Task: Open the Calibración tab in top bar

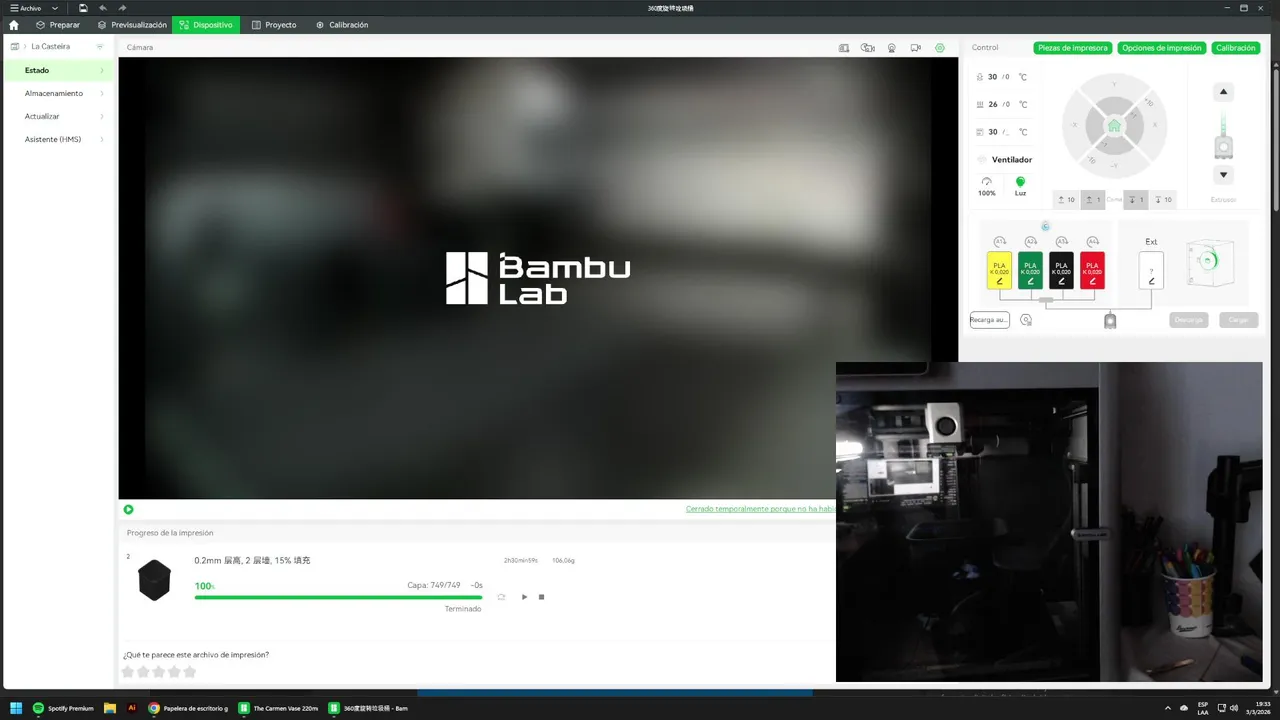Action: point(342,25)
